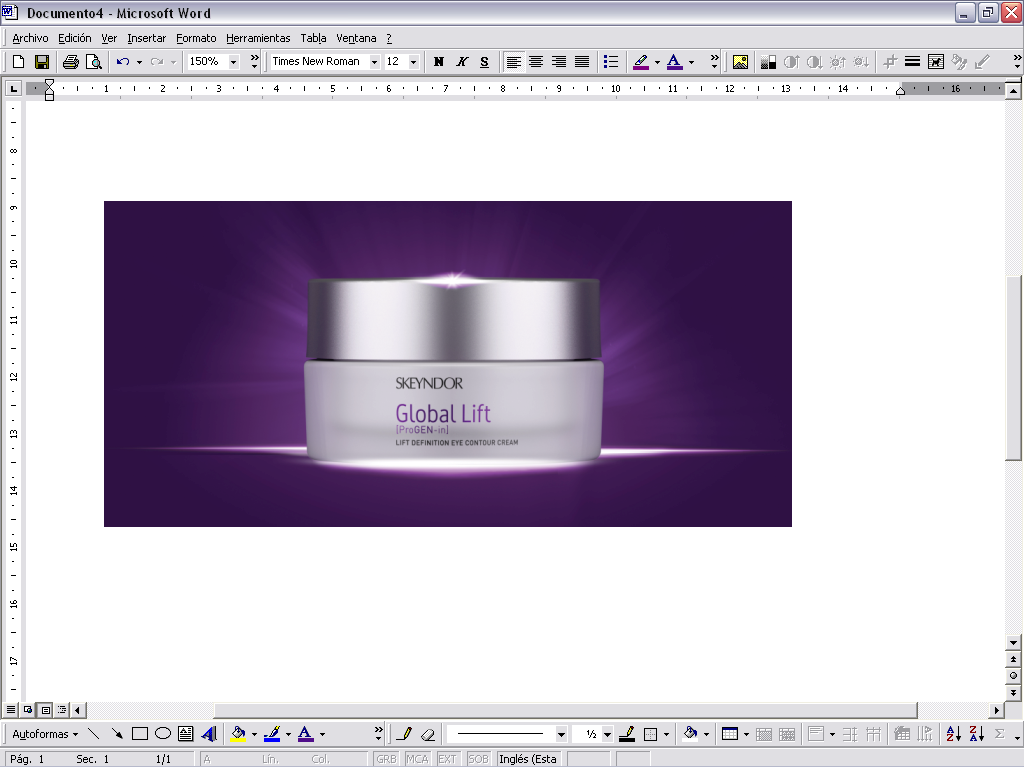Image resolution: width=1024 pixels, height=768 pixels.
Task: Open the Herramientas menu
Action: [258, 38]
